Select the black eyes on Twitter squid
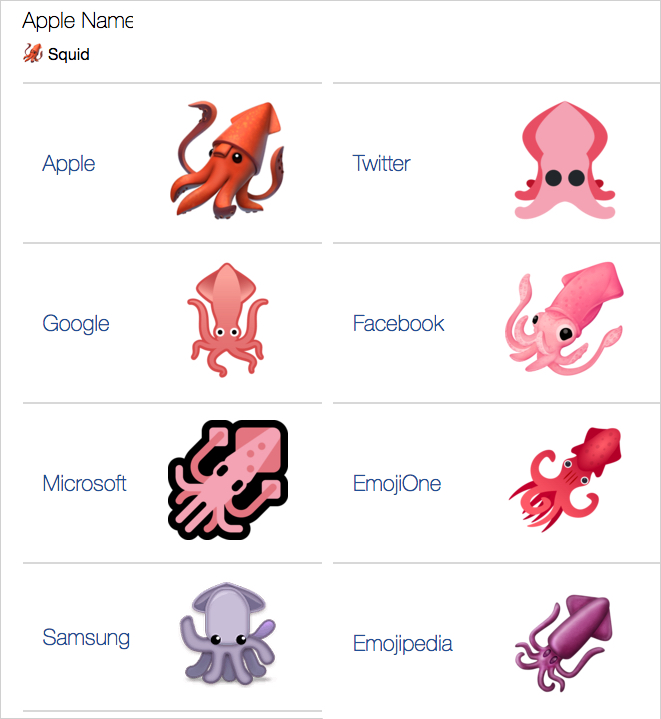 coord(565,177)
